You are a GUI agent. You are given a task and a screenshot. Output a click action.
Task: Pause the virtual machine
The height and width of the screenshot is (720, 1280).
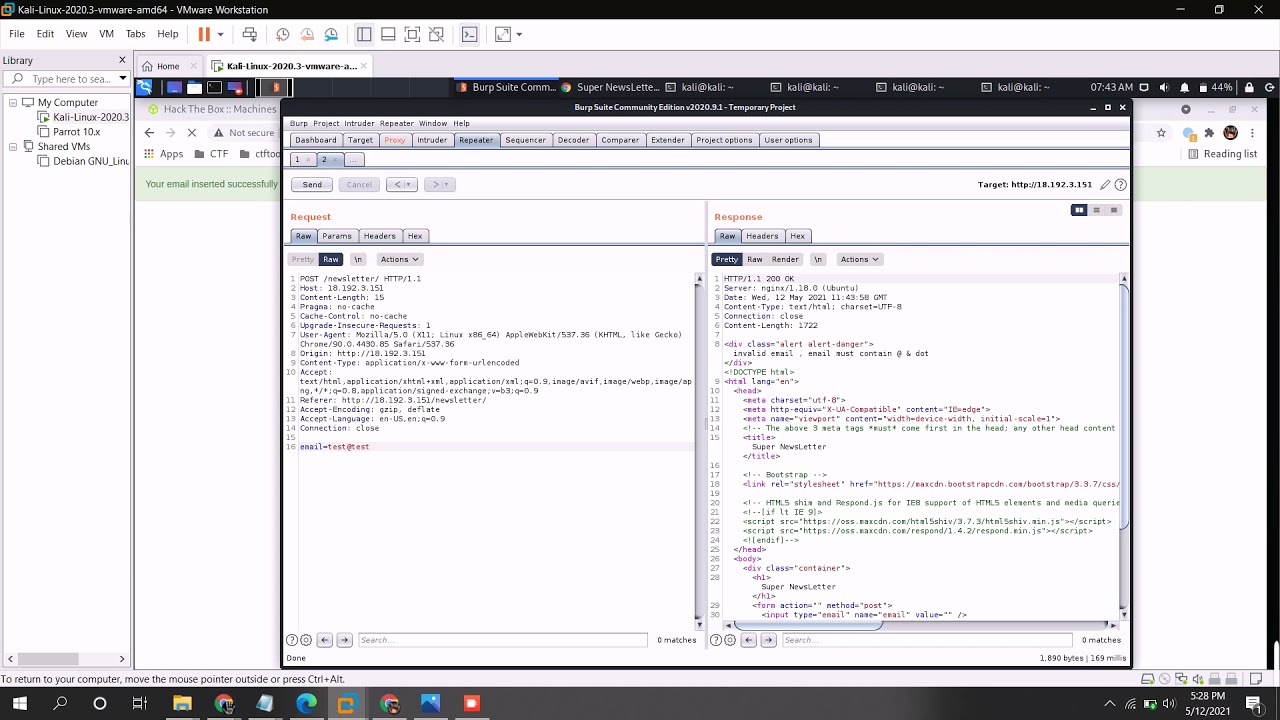point(204,34)
